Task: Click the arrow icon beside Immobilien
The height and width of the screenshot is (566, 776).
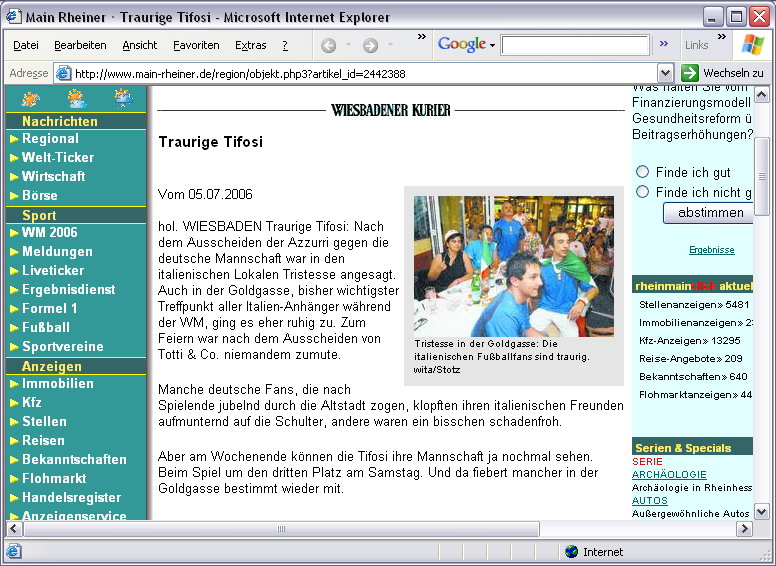Action: pos(14,384)
